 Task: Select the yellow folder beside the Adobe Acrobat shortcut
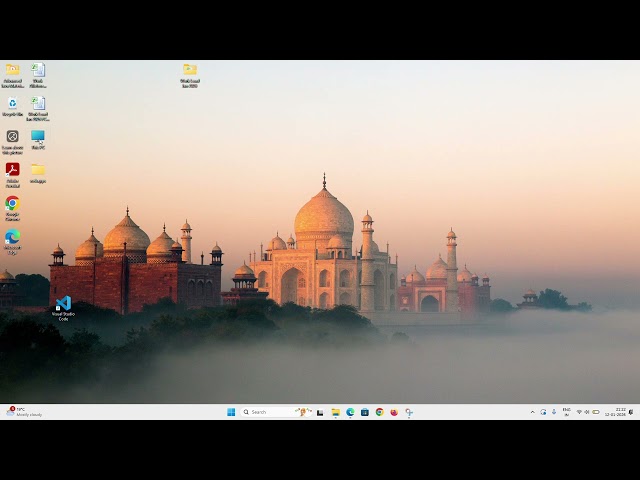(x=38, y=173)
